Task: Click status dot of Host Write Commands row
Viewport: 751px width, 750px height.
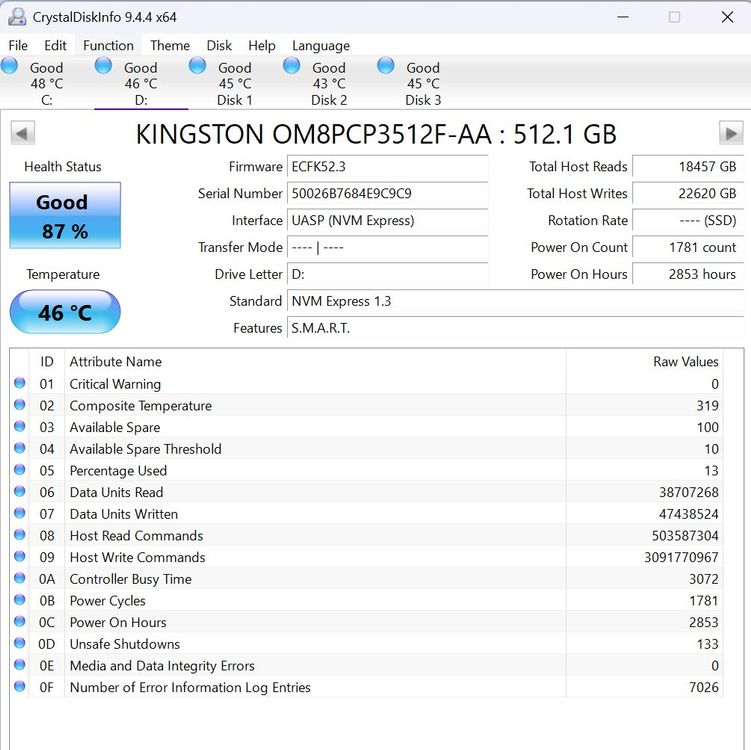Action: pos(20,557)
